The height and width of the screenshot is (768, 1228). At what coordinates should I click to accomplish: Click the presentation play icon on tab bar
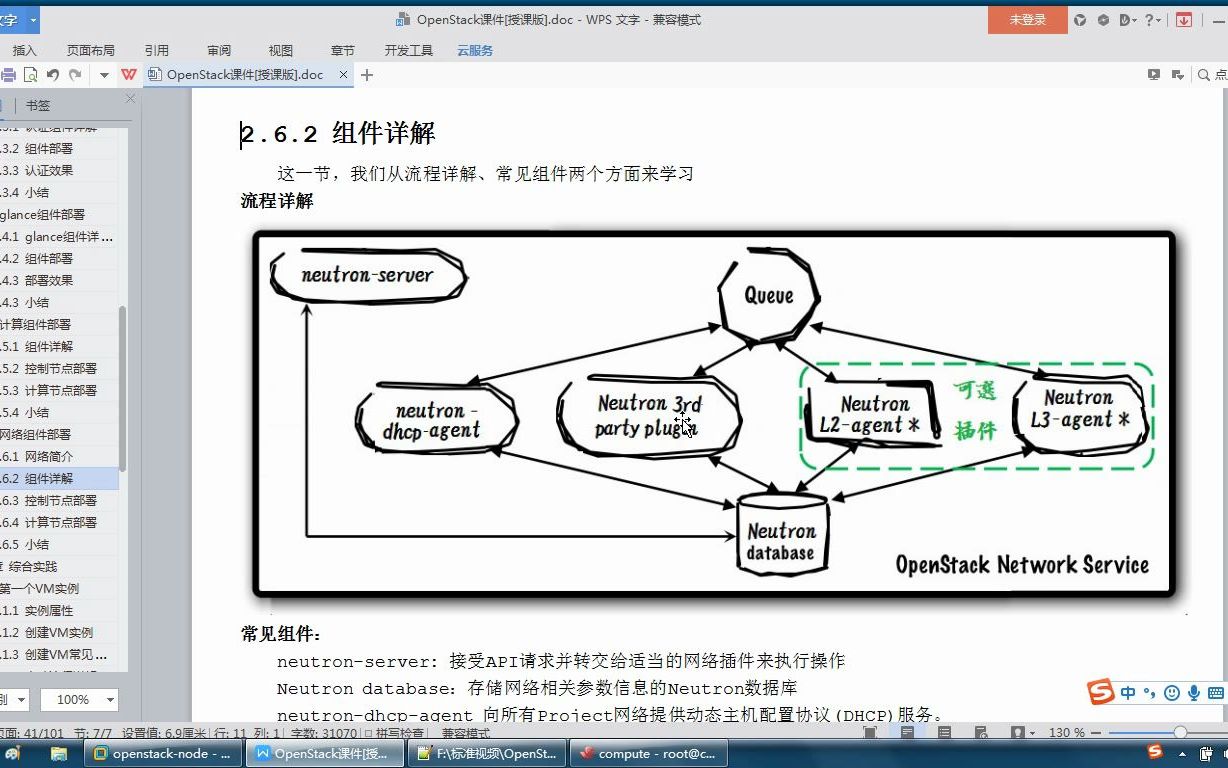pyautogui.click(x=1154, y=75)
